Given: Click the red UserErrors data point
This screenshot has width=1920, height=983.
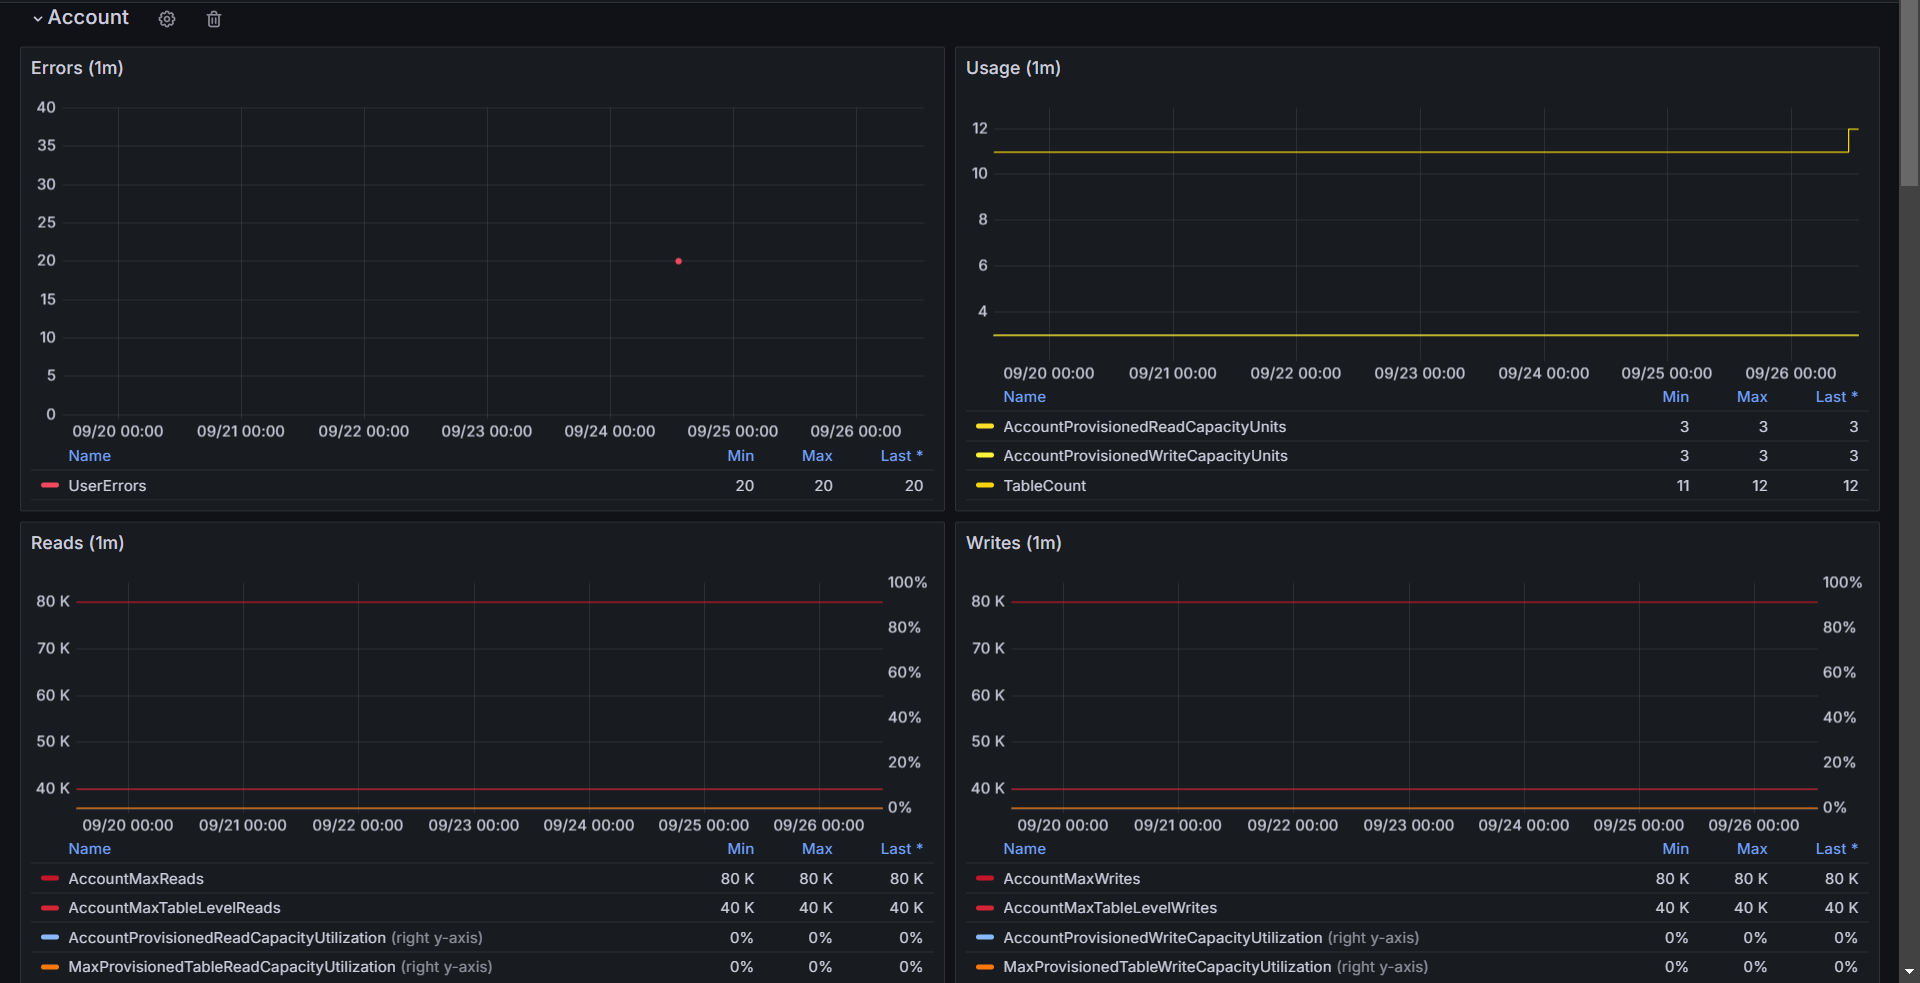Looking at the screenshot, I should pyautogui.click(x=678, y=261).
